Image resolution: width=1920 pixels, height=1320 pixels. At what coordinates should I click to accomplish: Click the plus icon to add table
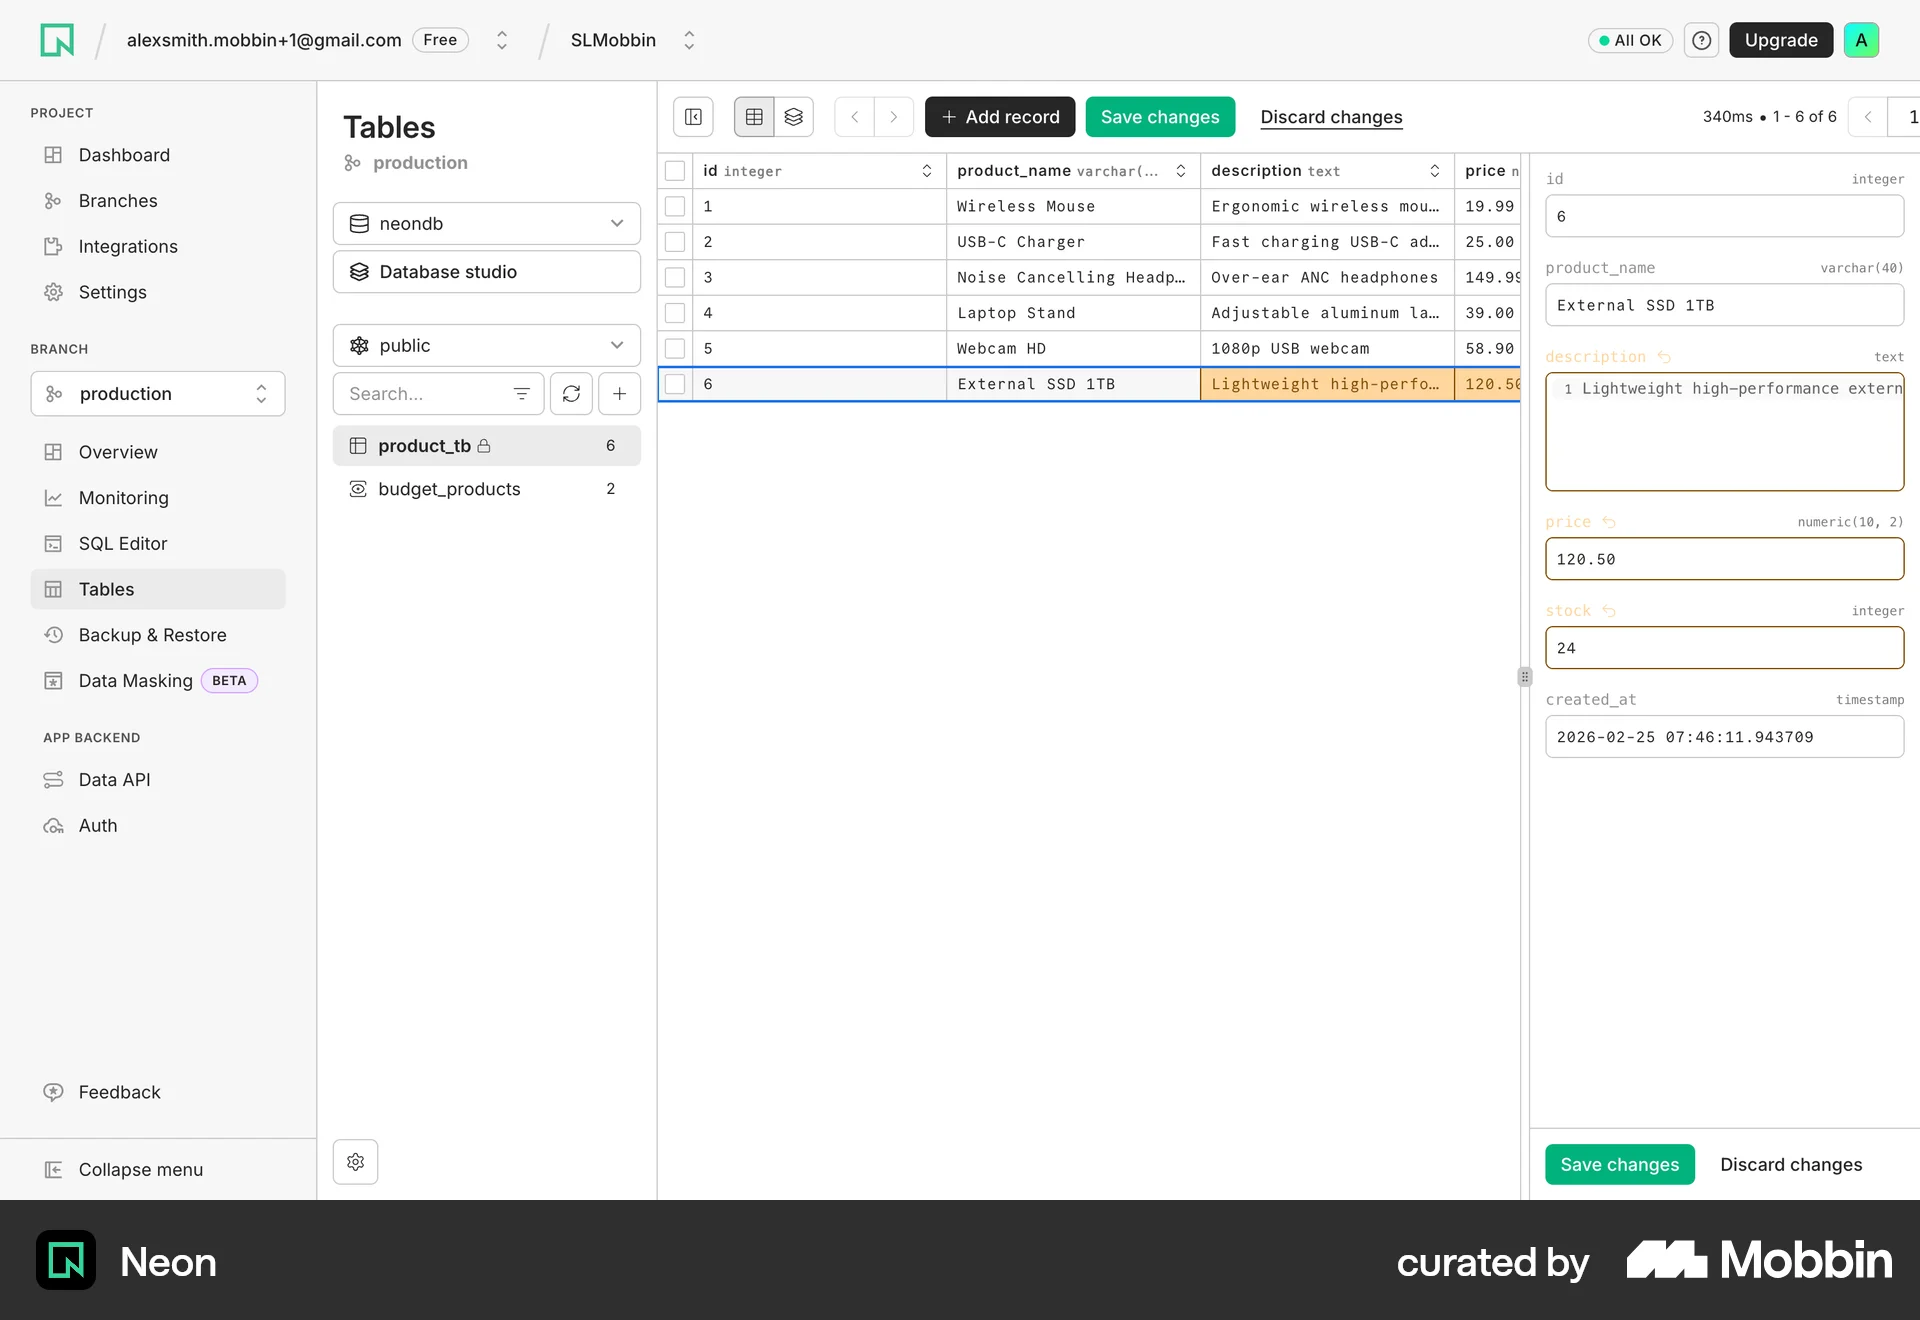620,394
